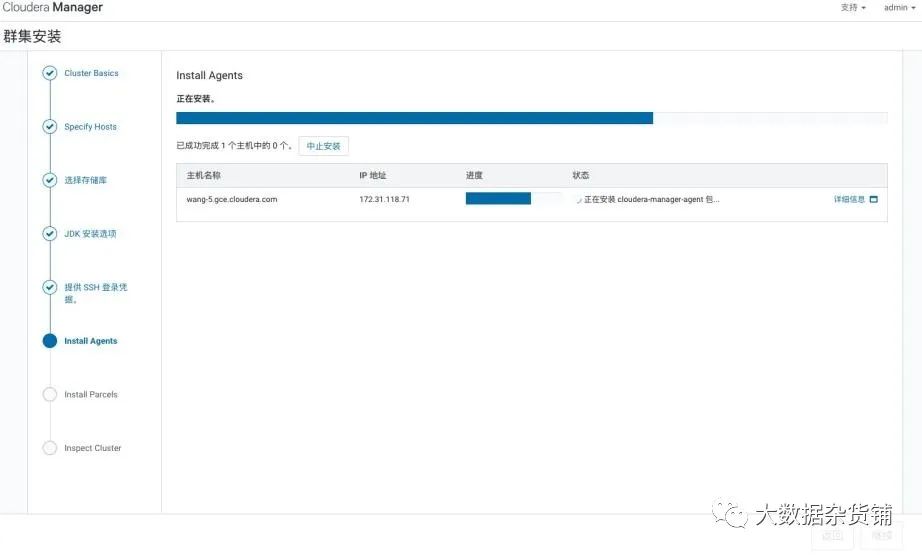This screenshot has width=922, height=555.
Task: Click the Specify Hosts step checkmark icon
Action: click(x=49, y=127)
